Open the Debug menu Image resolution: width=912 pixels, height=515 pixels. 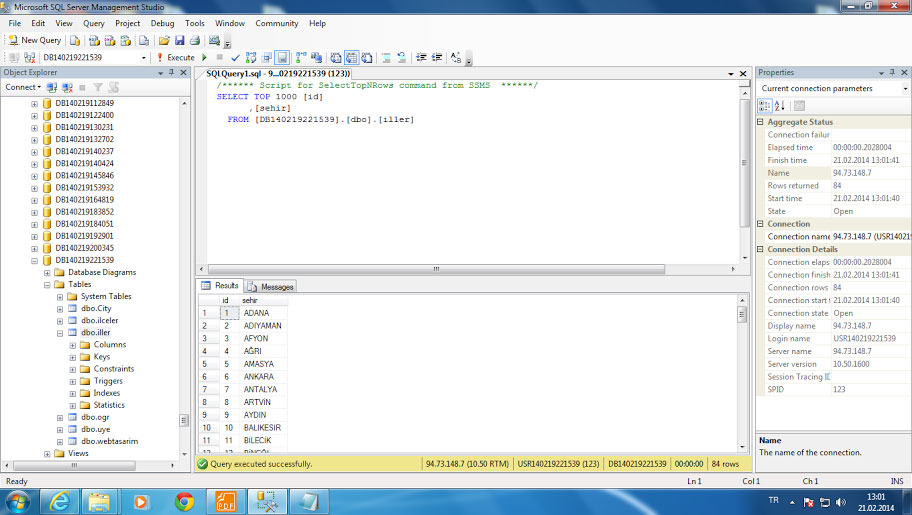[x=162, y=23]
